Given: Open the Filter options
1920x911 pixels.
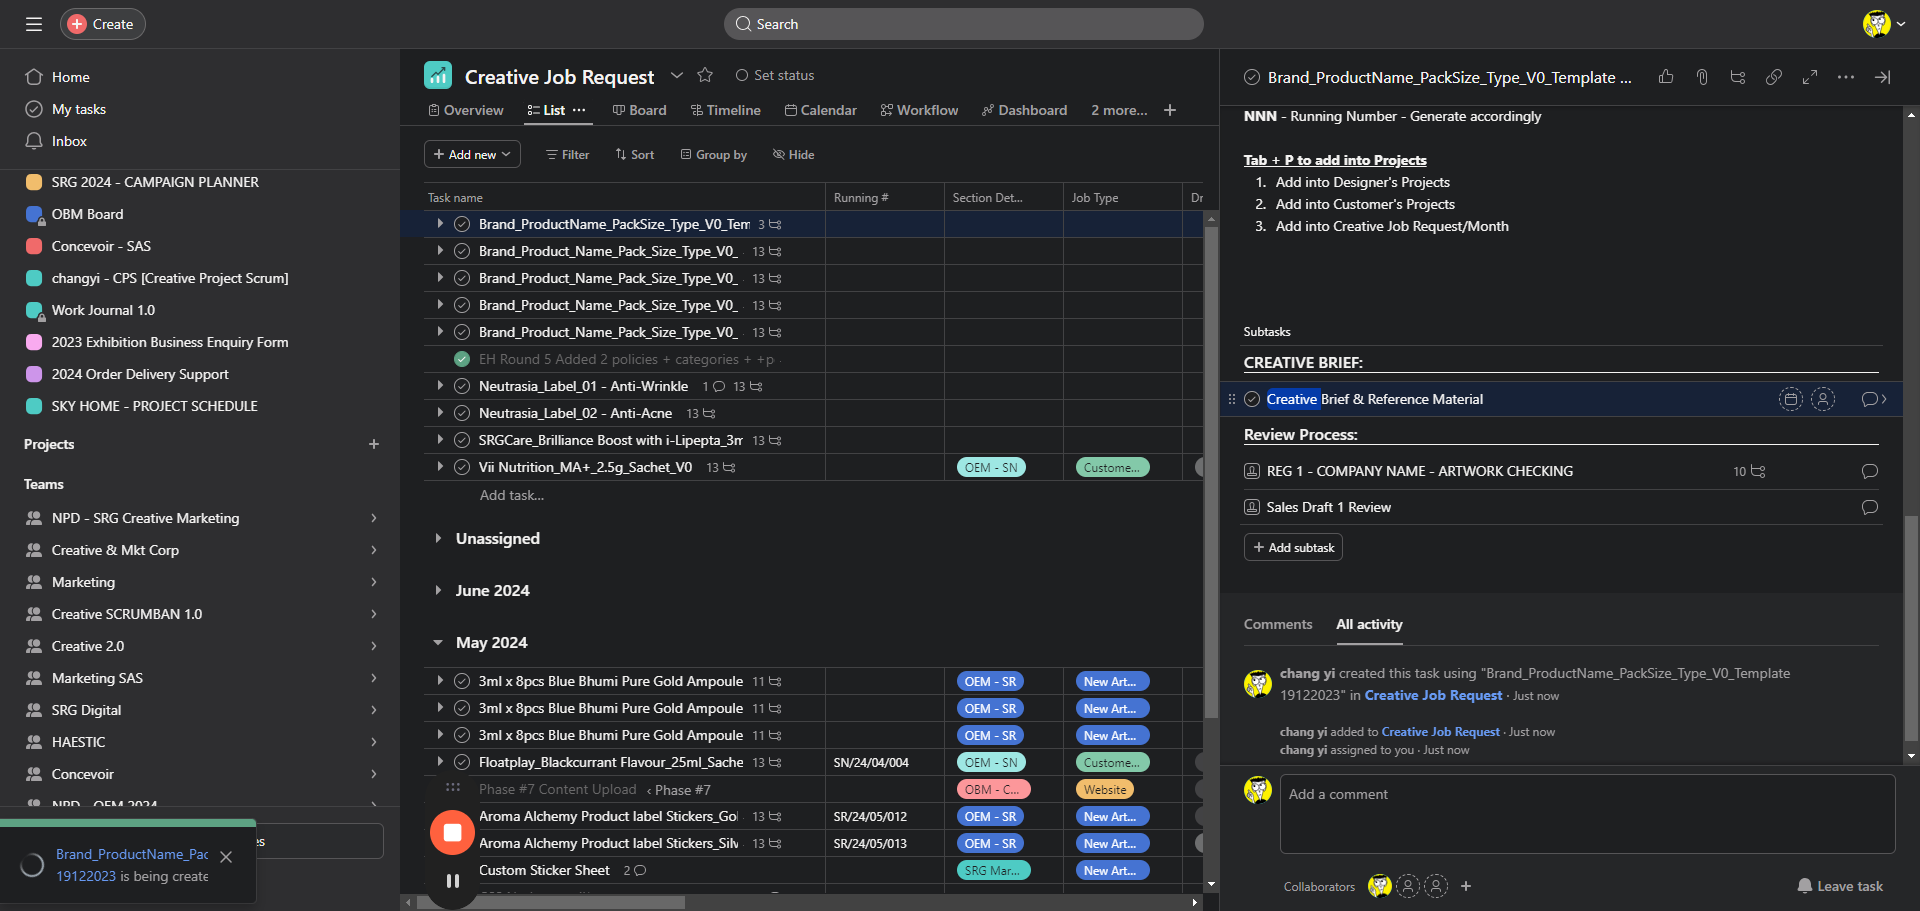Looking at the screenshot, I should (567, 154).
